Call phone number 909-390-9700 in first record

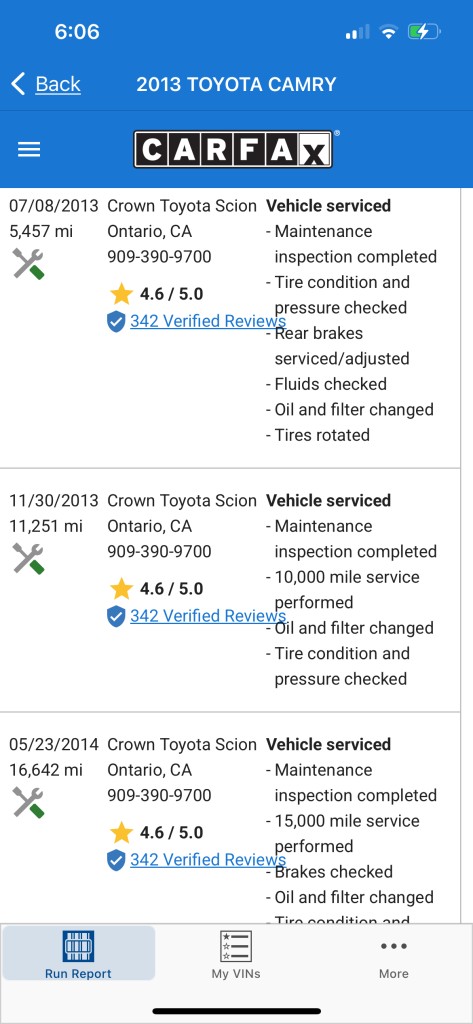[x=159, y=257]
